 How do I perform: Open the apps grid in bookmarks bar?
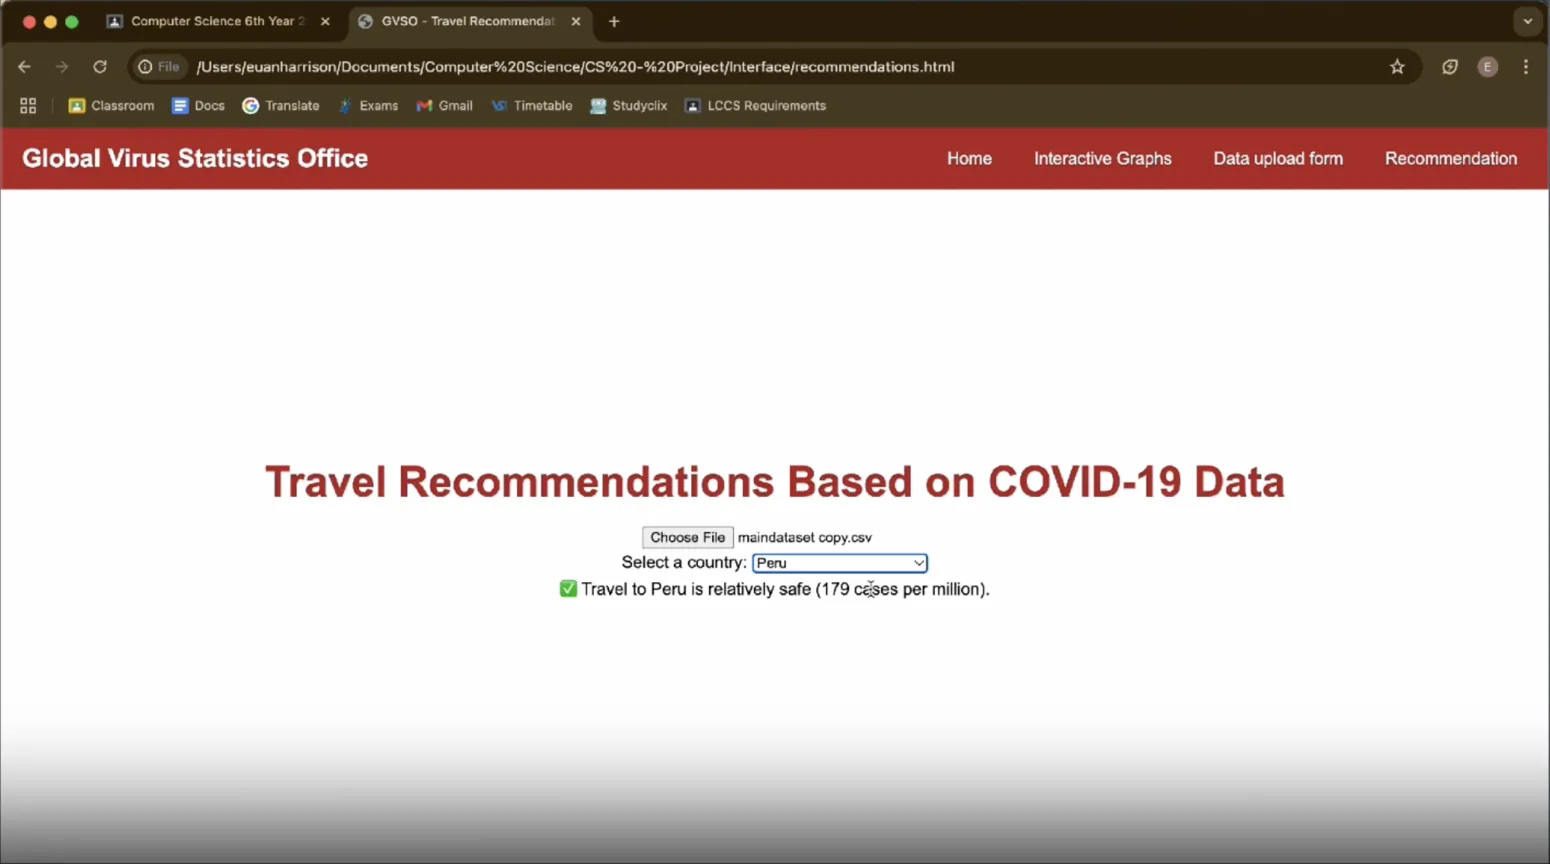(x=28, y=106)
